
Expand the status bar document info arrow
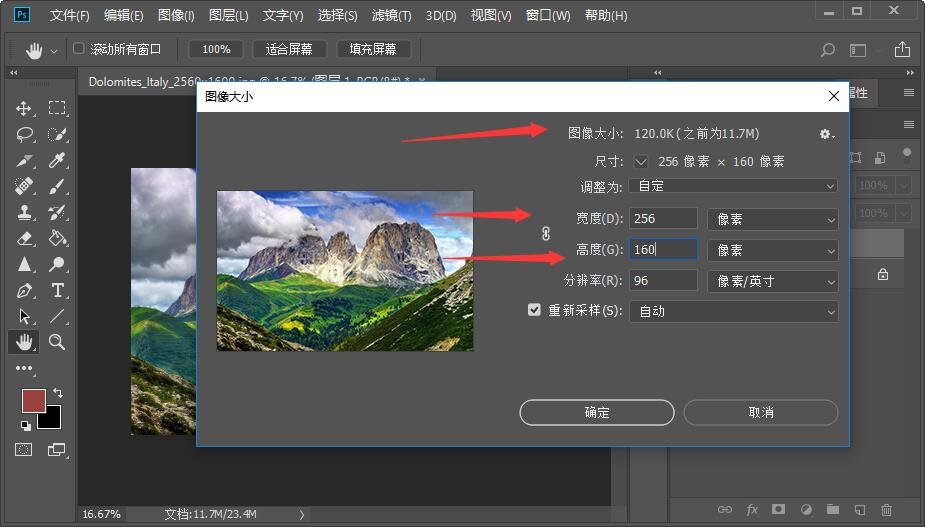tap(301, 515)
